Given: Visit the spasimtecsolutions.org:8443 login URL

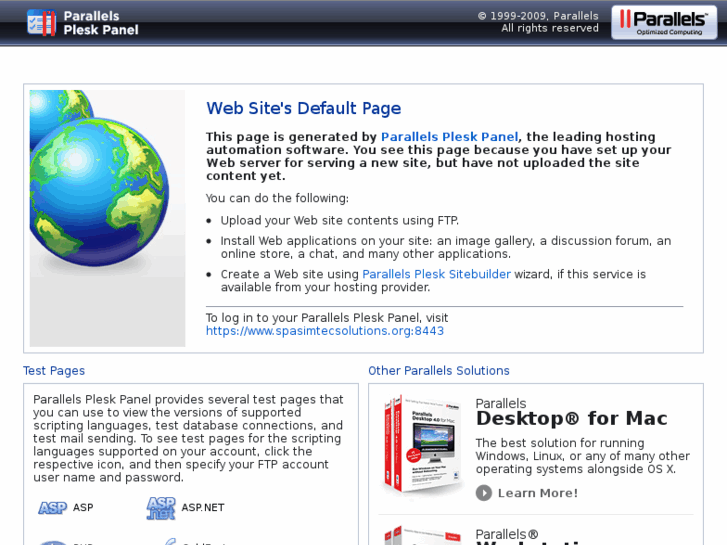Looking at the screenshot, I should (325, 331).
